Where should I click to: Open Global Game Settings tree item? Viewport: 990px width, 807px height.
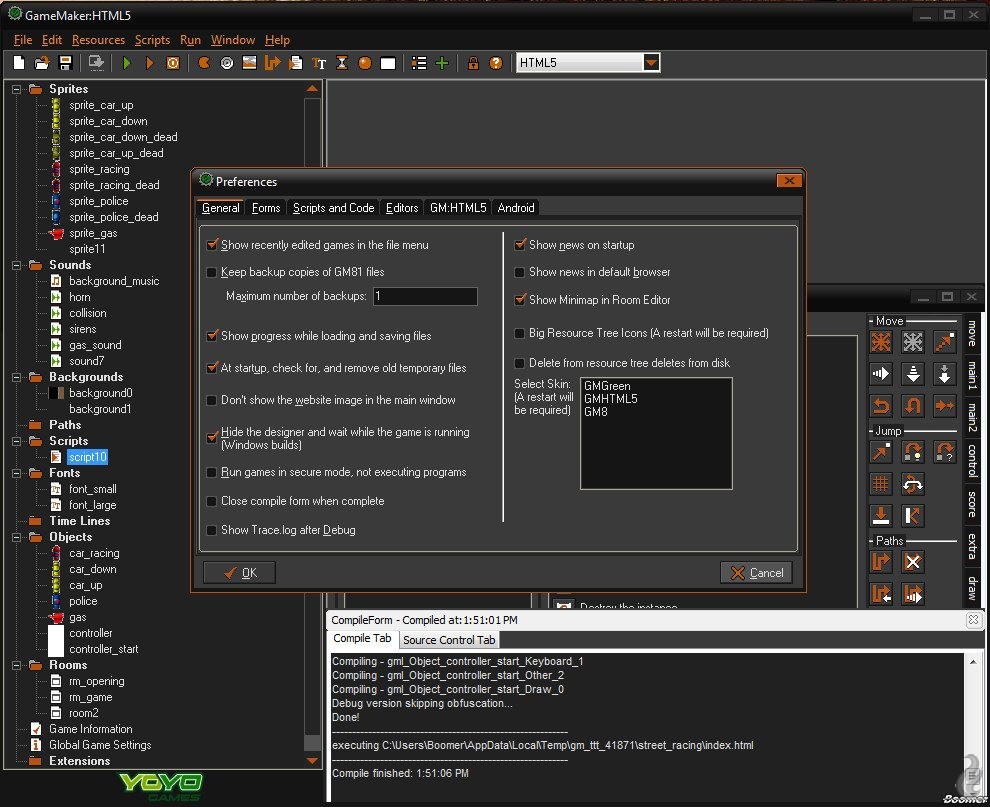[100, 745]
